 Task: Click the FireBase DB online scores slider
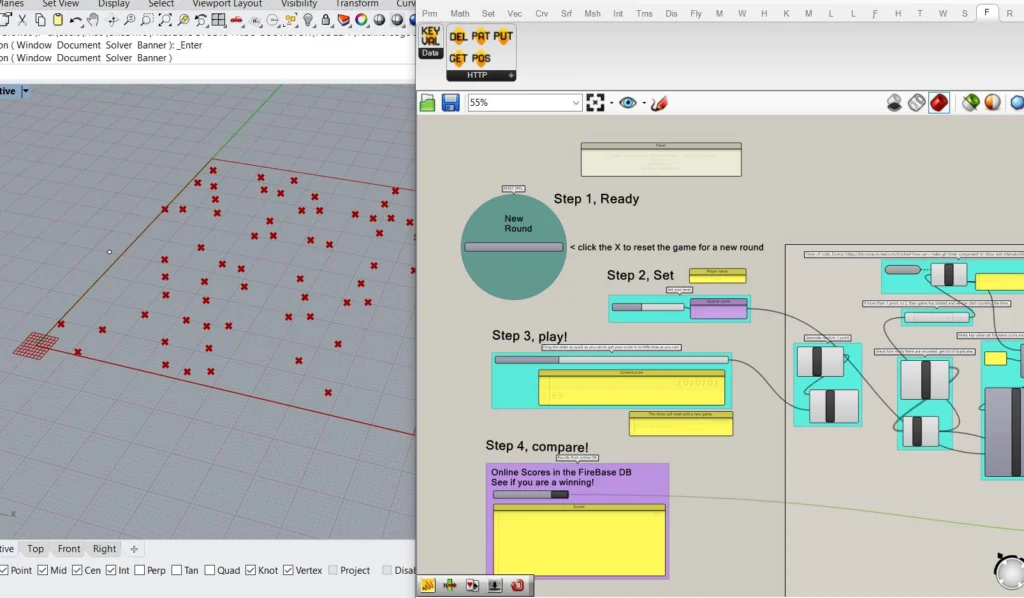click(530, 494)
